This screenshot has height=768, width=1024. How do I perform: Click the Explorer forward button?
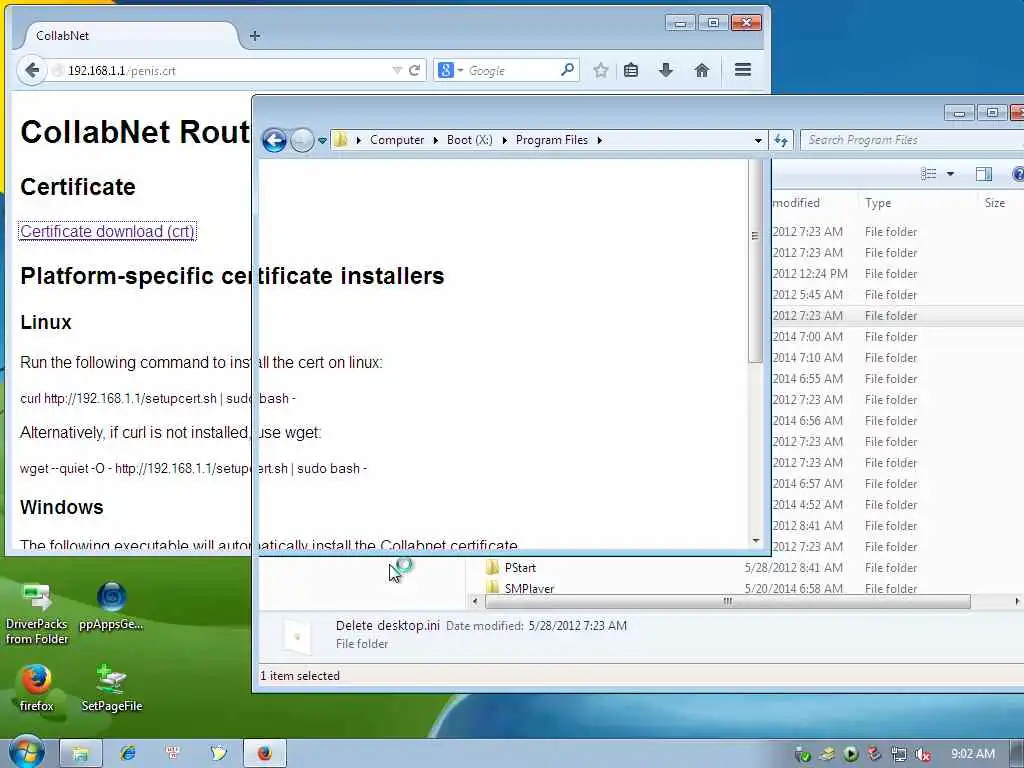302,140
